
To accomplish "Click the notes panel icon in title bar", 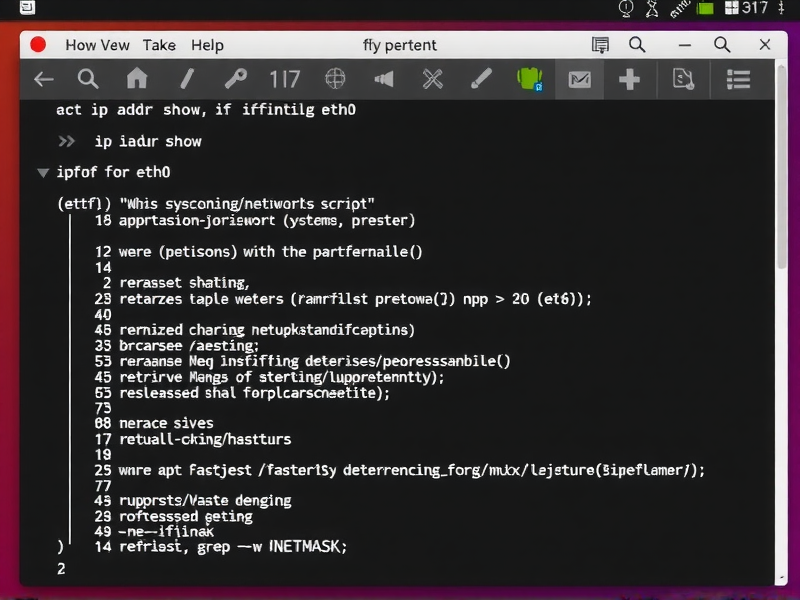I will [601, 45].
